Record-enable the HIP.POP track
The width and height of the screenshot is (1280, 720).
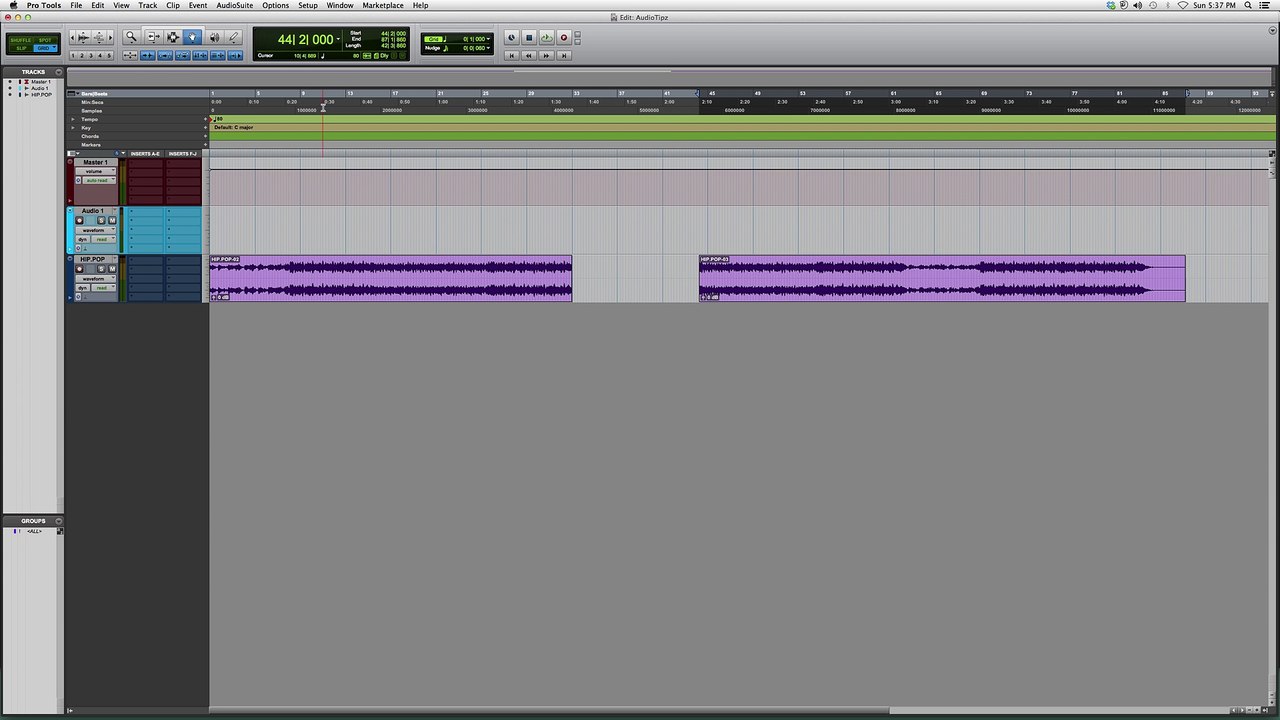79,269
